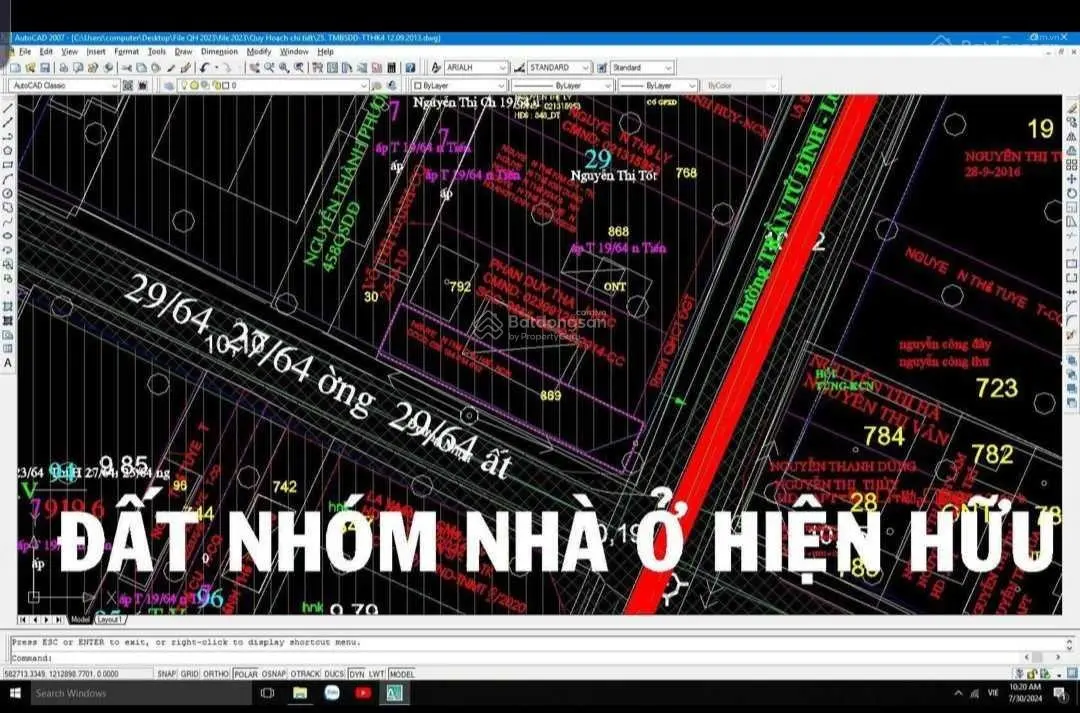1080x713 pixels.
Task: Click the Text Style icon beside ARIALH
Action: (x=436, y=68)
